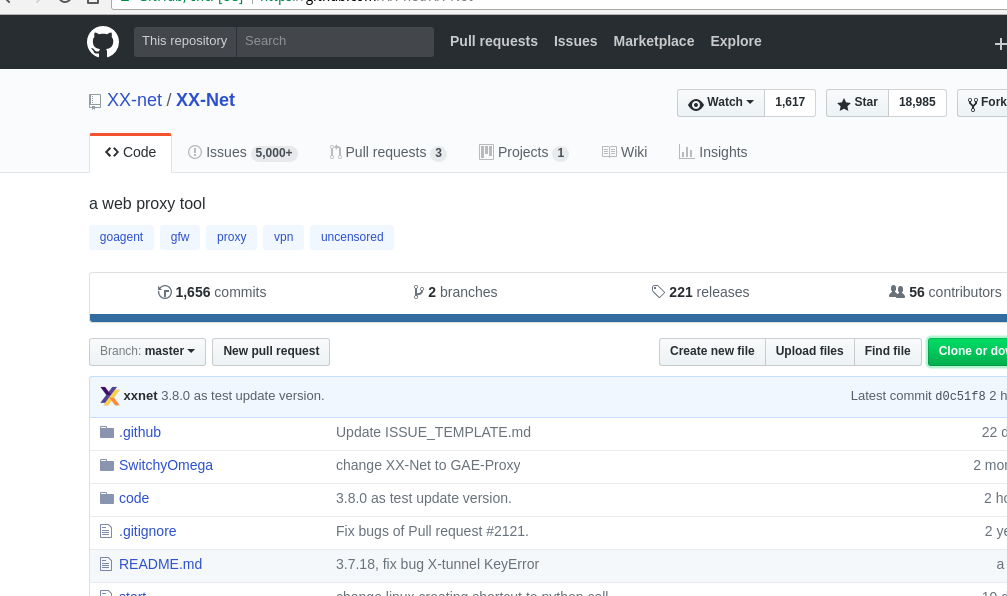Open the Projects tab
The height and width of the screenshot is (596, 1007).
[523, 153]
